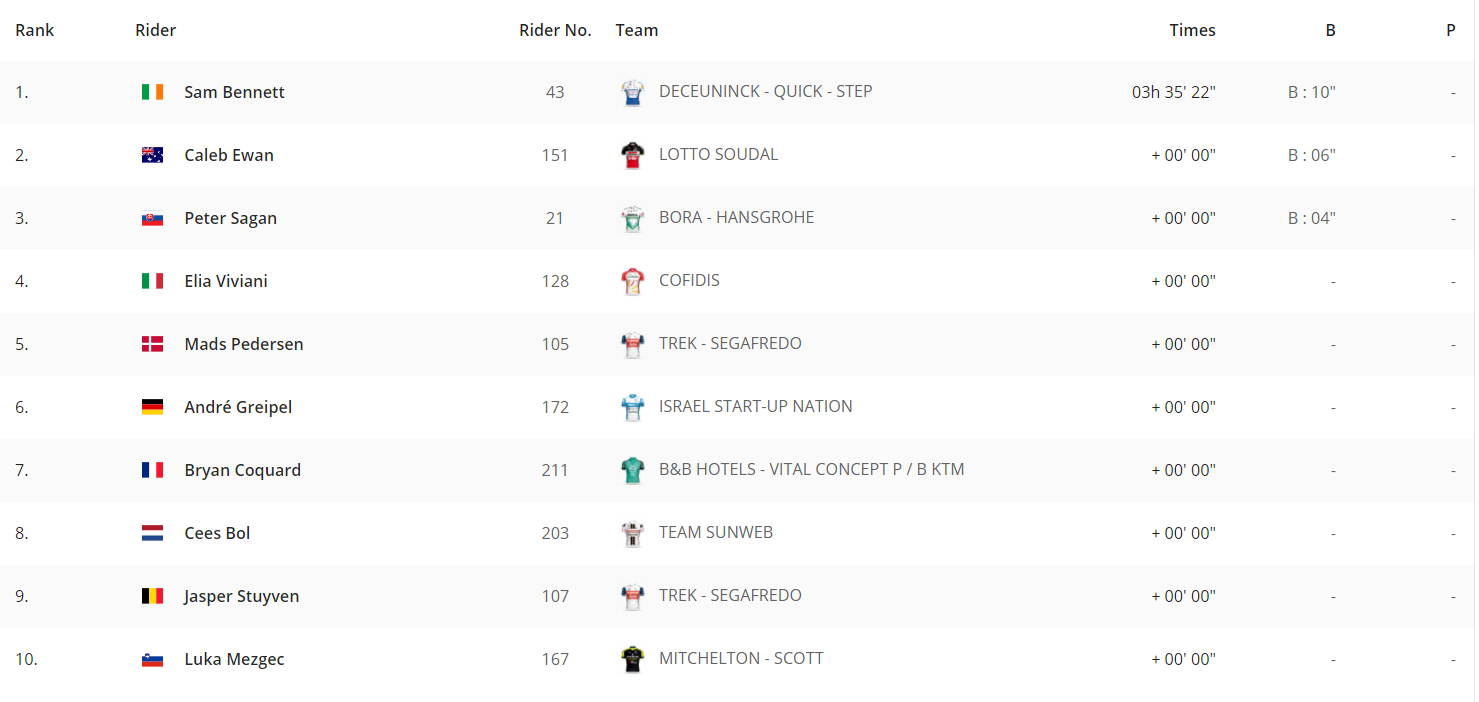
Task: Click the Mitchelton - Scott jersey icon
Action: click(633, 659)
